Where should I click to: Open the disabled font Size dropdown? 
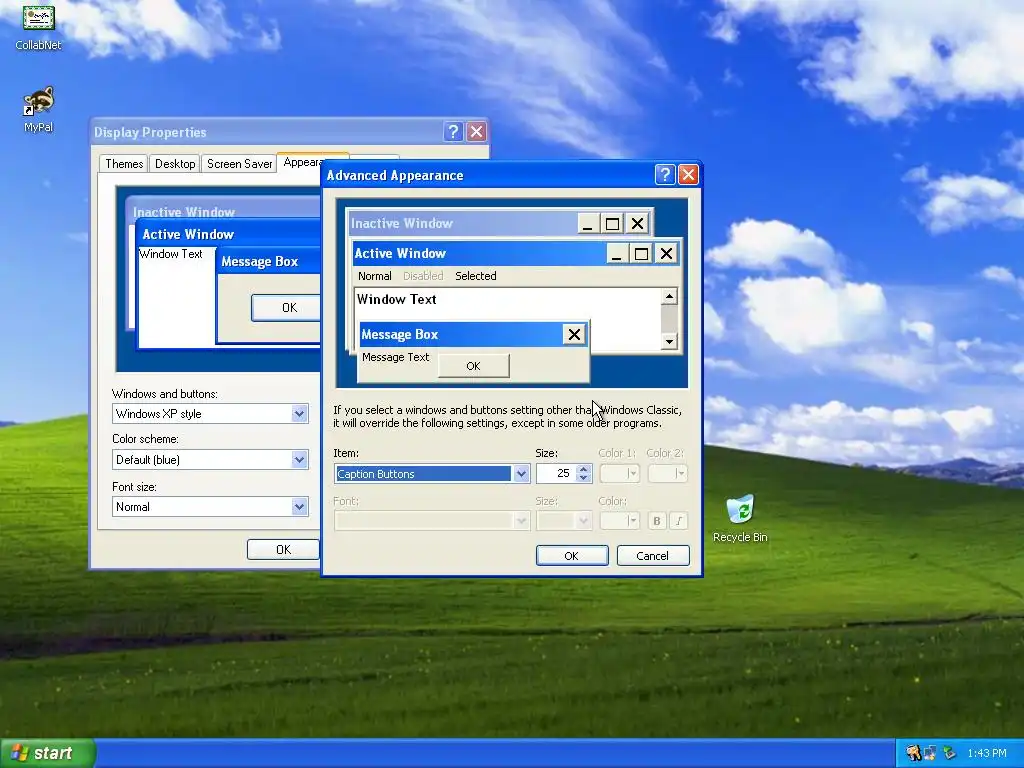(x=564, y=520)
